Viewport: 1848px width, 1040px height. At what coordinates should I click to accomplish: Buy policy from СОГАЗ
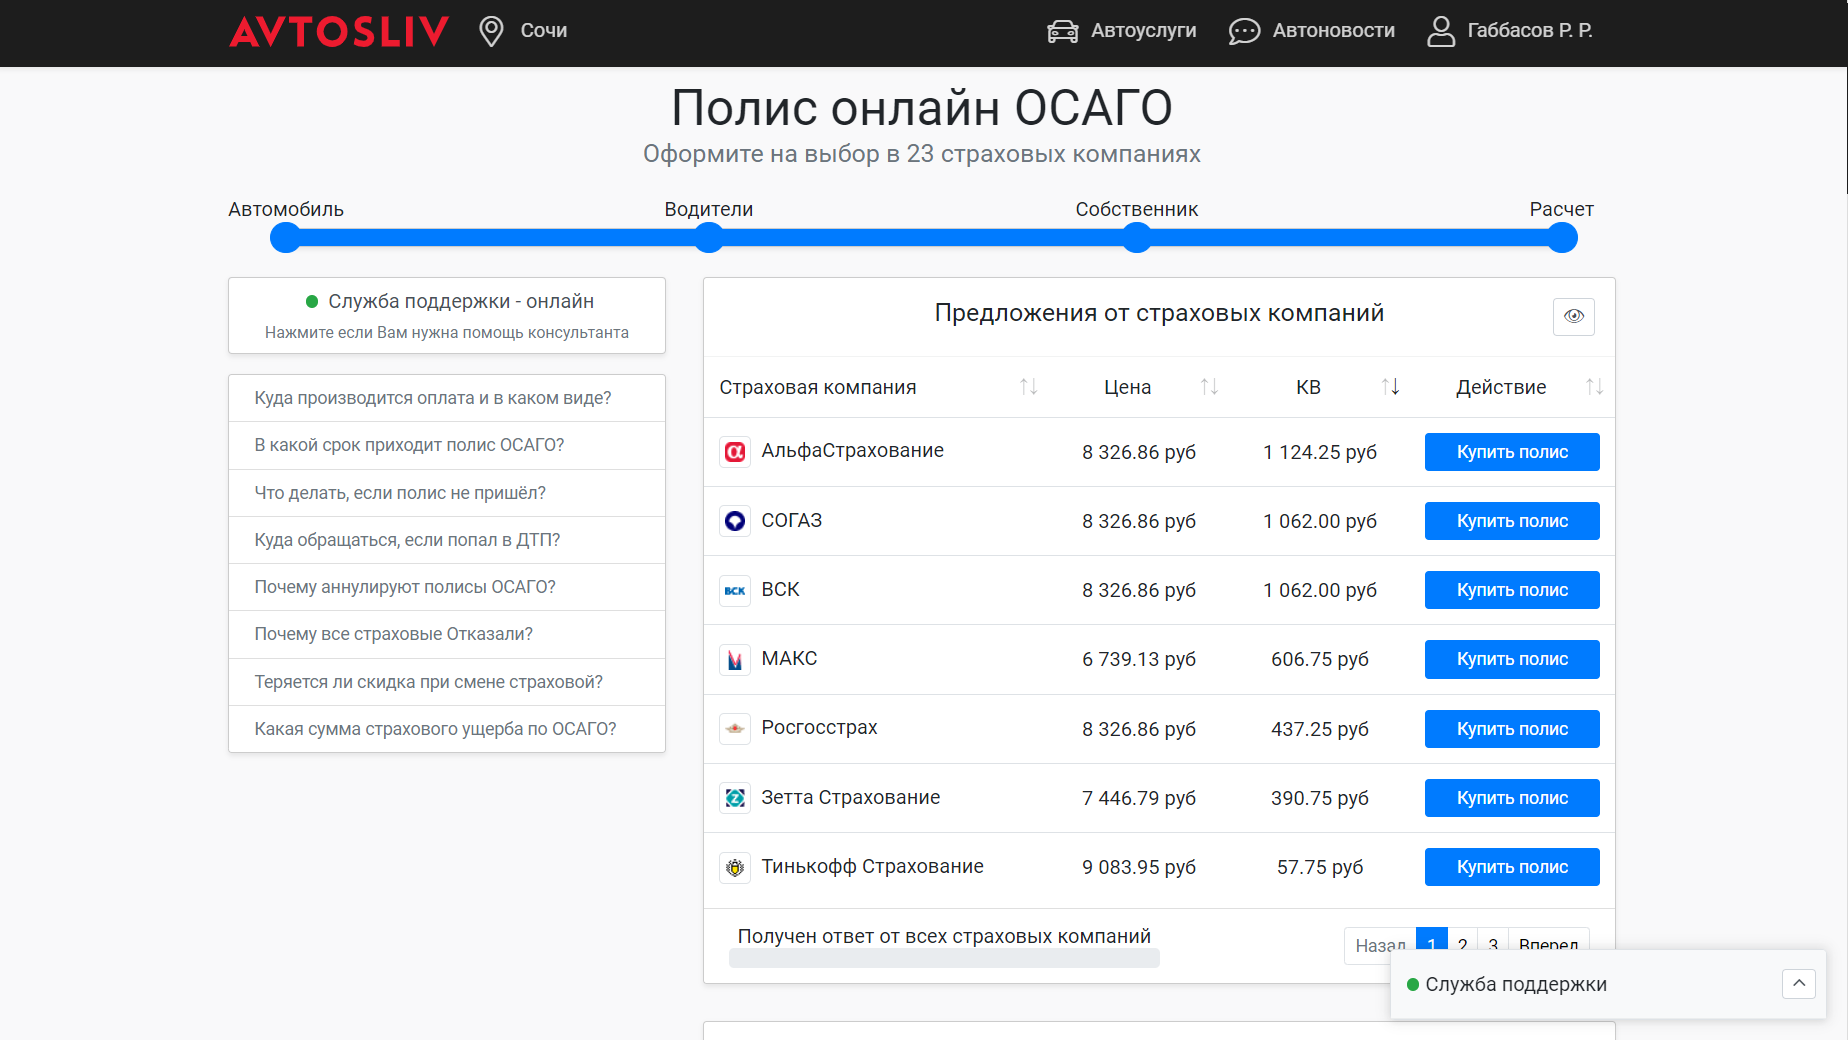point(1512,521)
